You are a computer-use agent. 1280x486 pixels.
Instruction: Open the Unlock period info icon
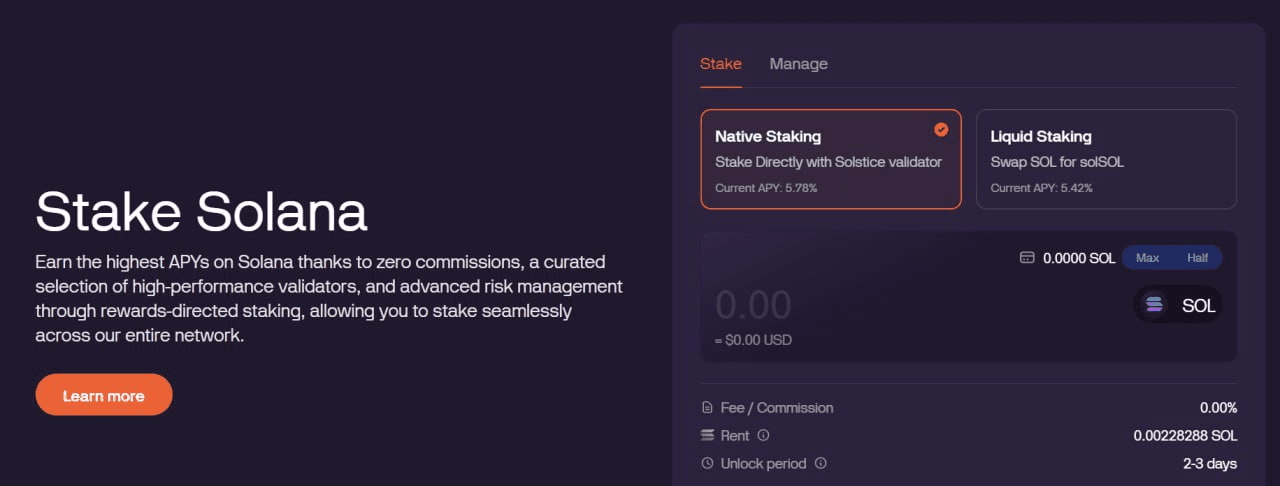(821, 464)
